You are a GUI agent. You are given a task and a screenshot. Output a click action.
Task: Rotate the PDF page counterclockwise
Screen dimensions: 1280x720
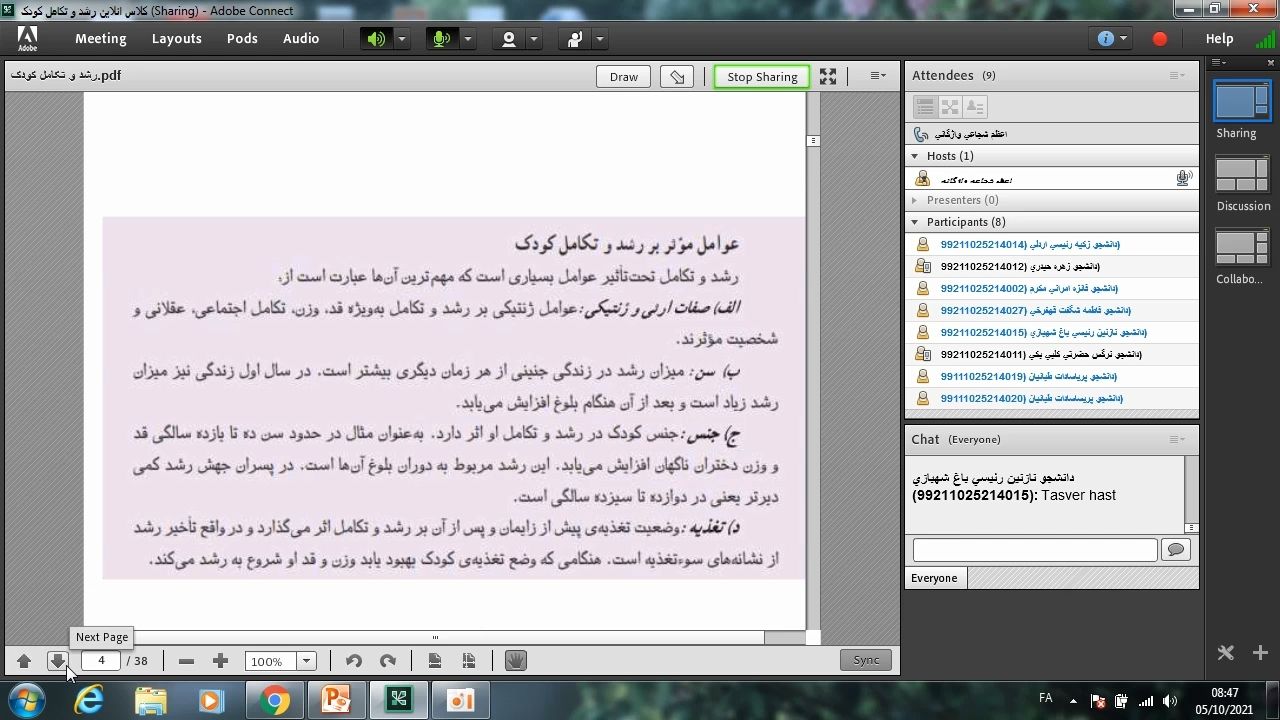[x=353, y=661]
